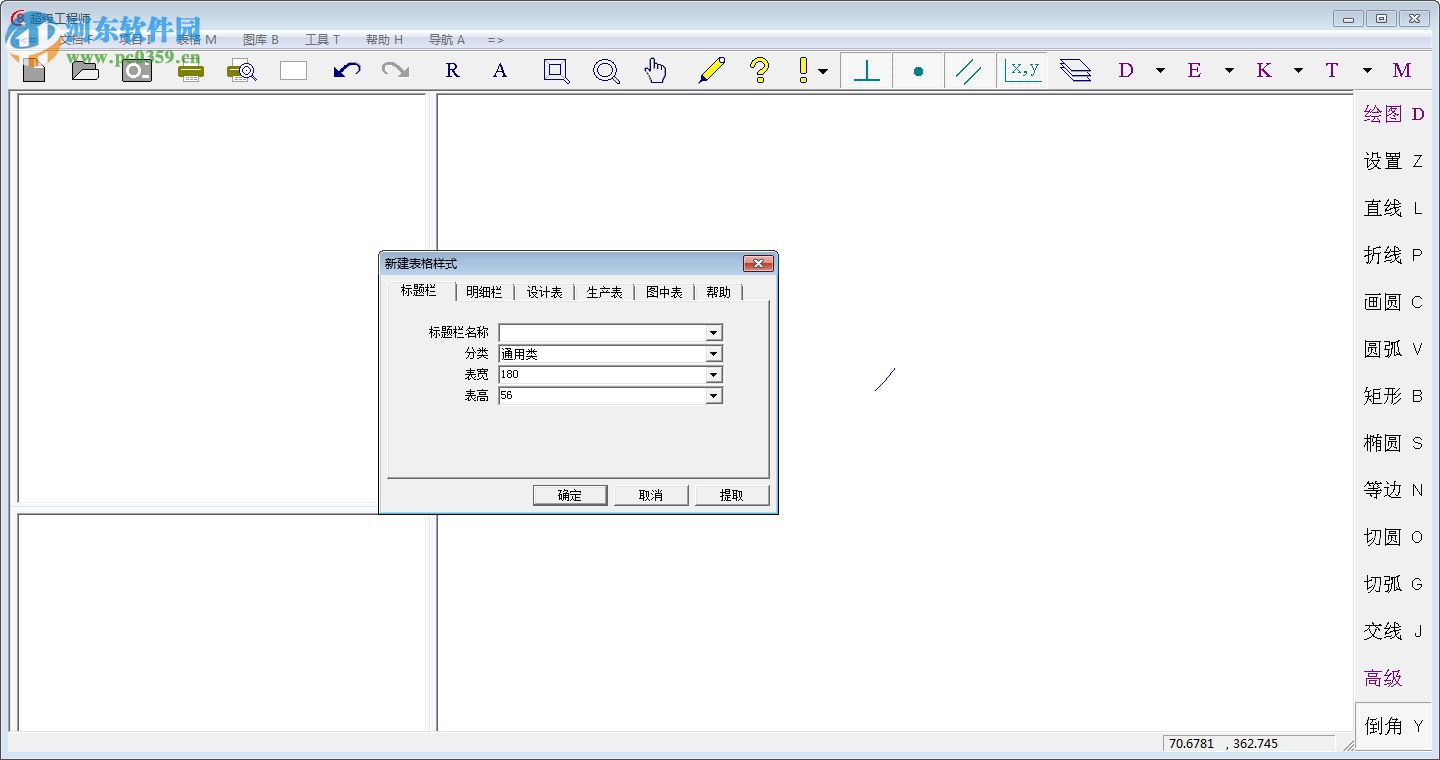1440x760 pixels.
Task: Select the yellow pencil tool
Action: 711,70
